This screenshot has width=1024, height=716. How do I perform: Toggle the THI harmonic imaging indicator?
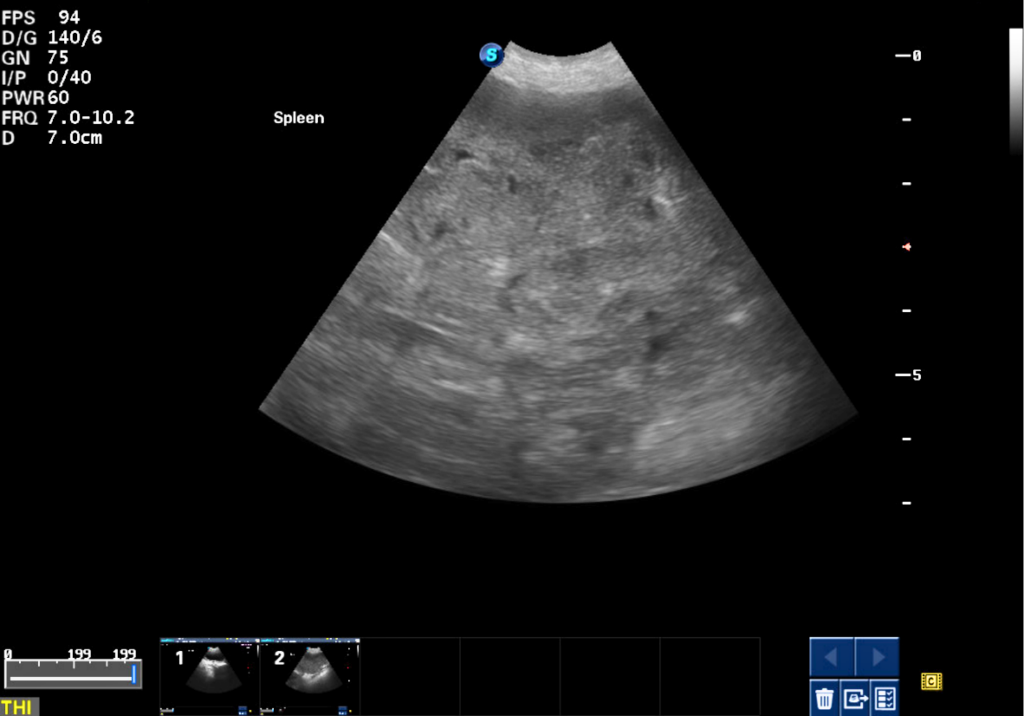(18, 707)
